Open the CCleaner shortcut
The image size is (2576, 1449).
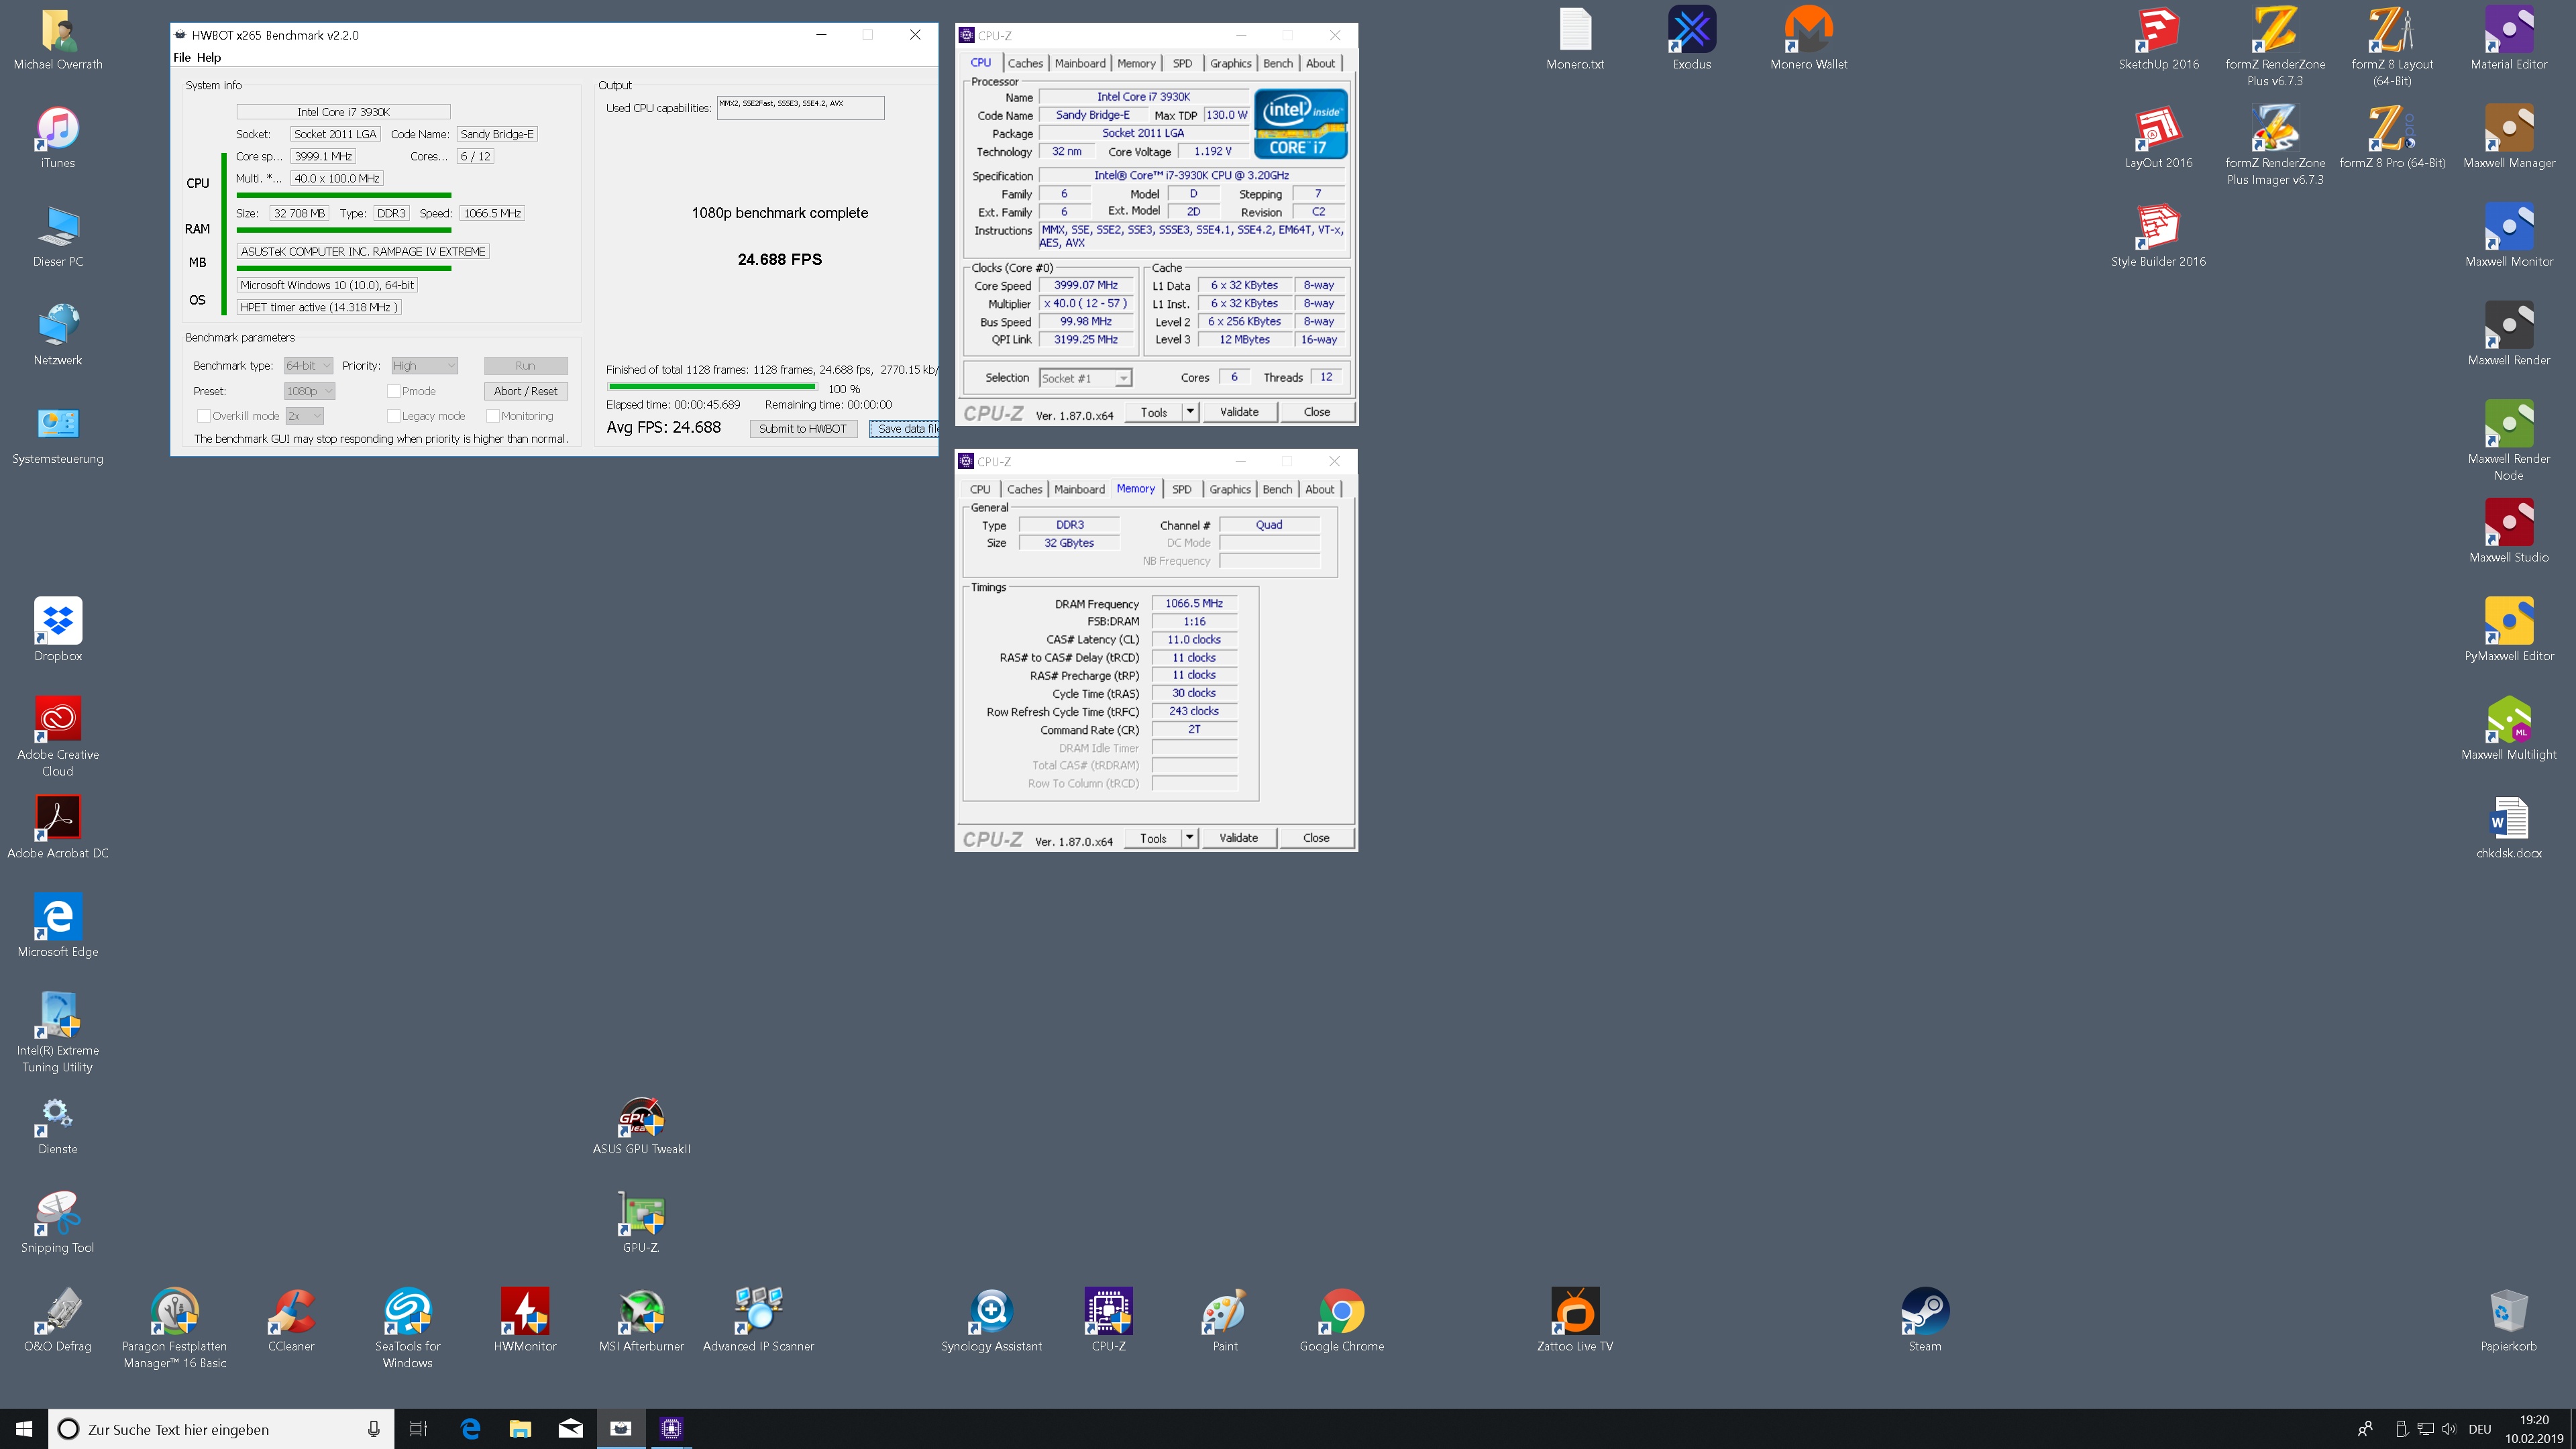click(x=291, y=1320)
